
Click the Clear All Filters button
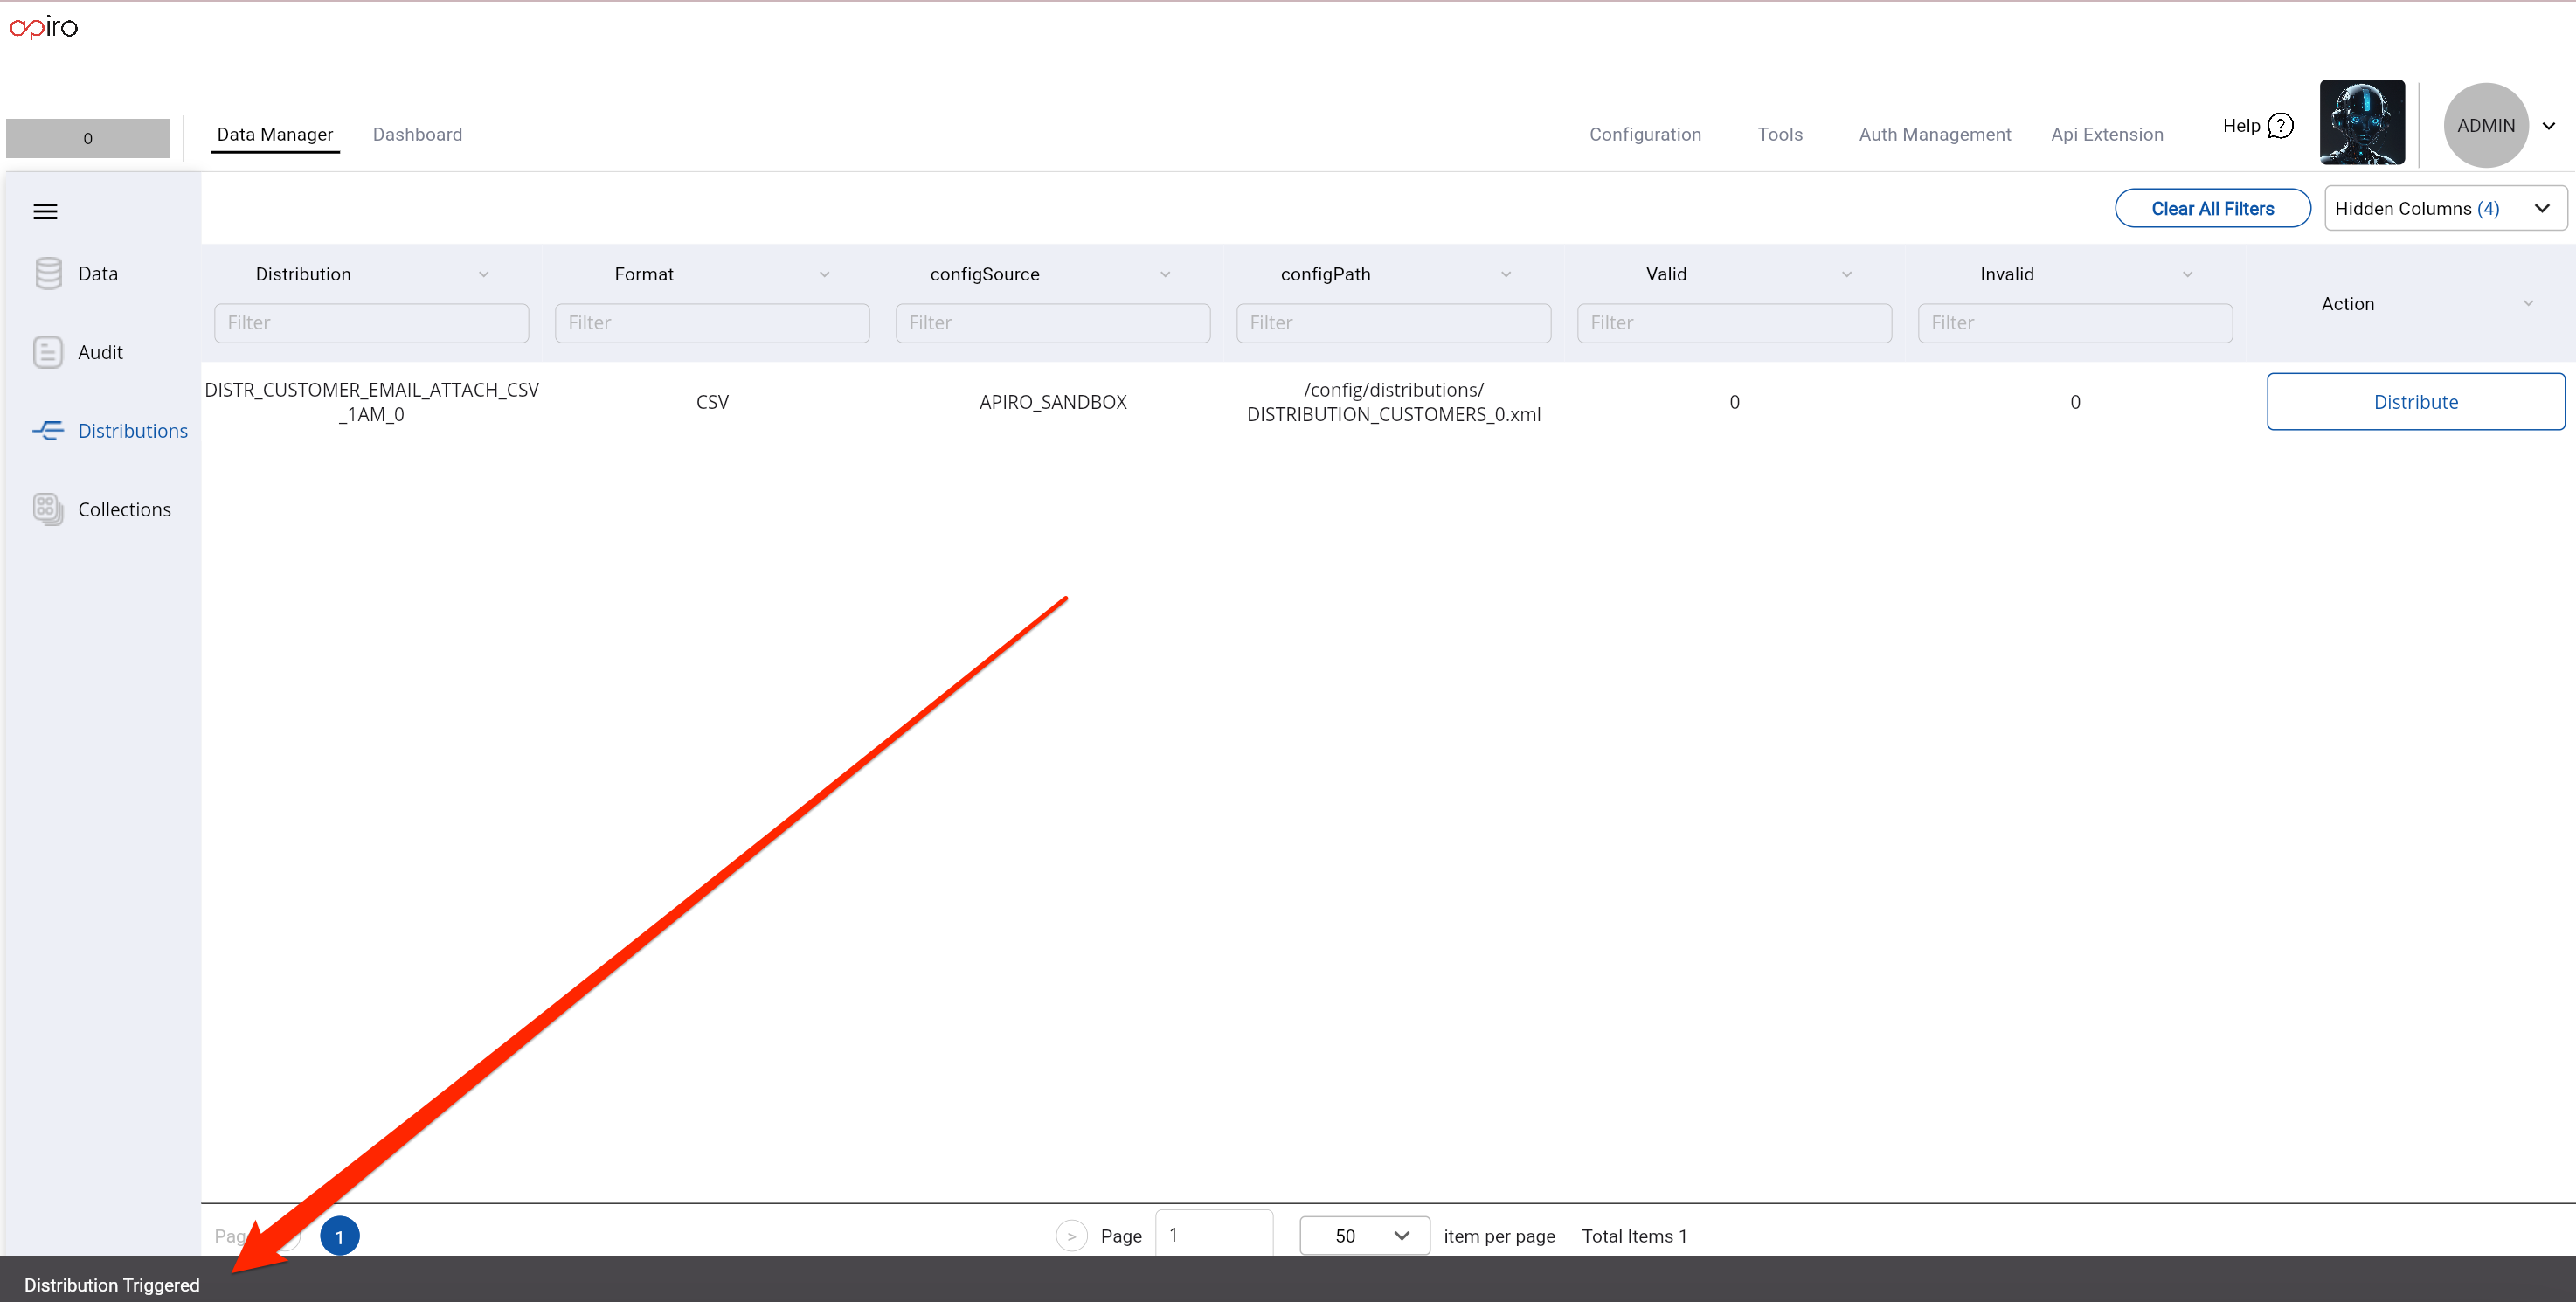[x=2212, y=208]
